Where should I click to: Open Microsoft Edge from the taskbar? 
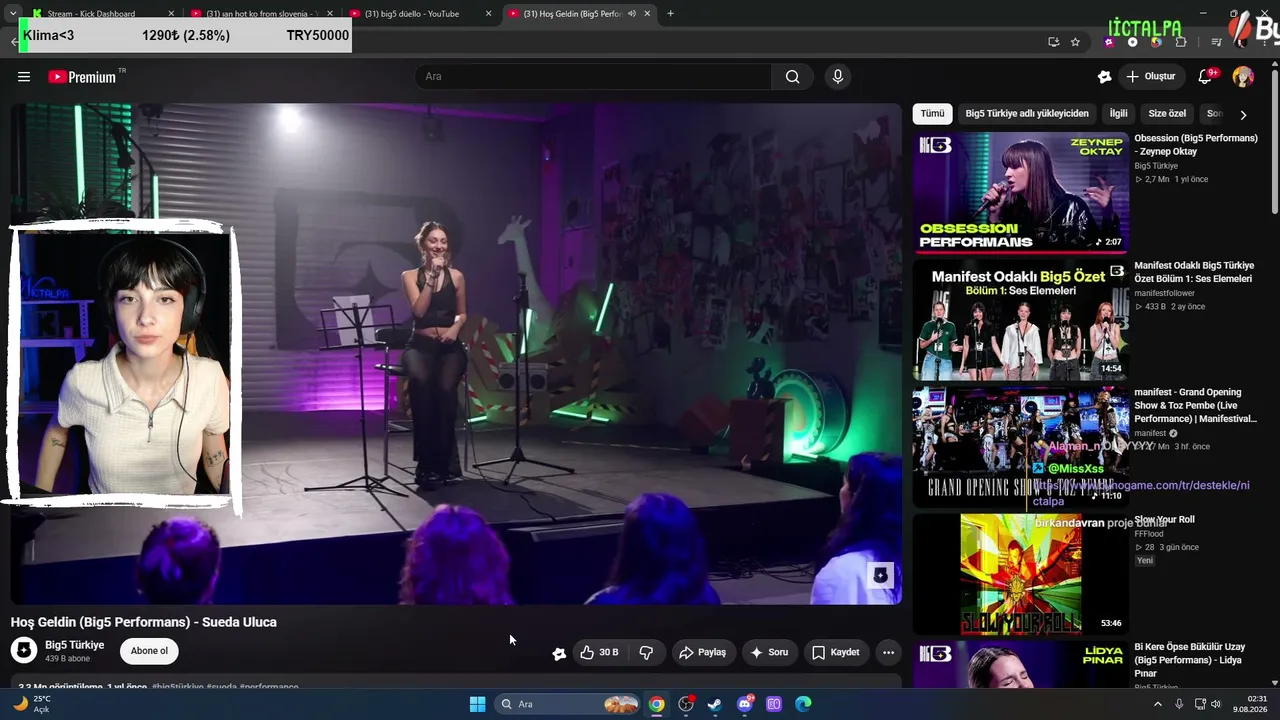[803, 704]
